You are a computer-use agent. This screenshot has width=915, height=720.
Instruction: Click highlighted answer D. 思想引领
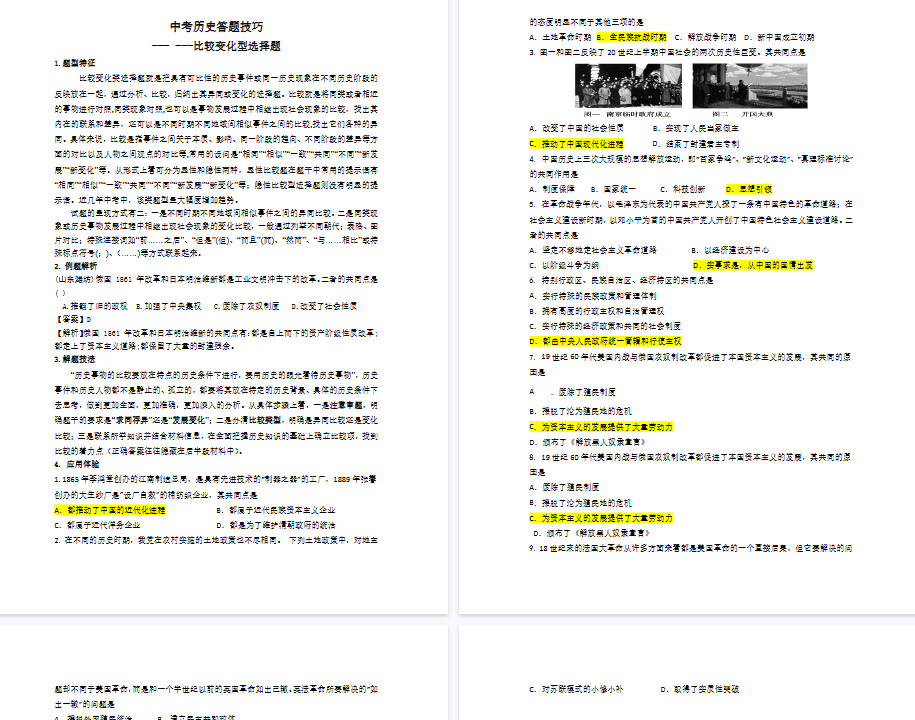click(749, 190)
